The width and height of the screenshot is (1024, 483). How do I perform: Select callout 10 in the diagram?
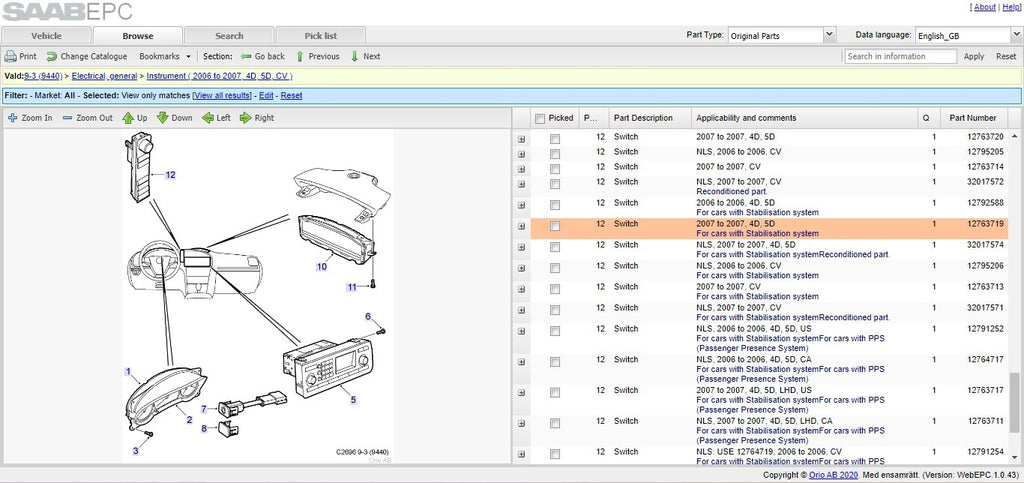click(x=321, y=266)
